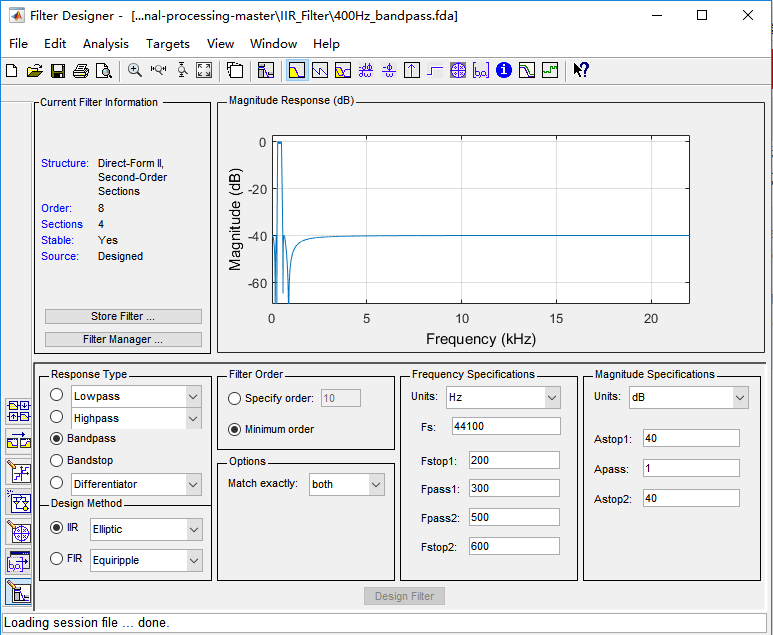The height and width of the screenshot is (635, 773).
Task: Display the Phase Delay response icon
Action: (389, 71)
